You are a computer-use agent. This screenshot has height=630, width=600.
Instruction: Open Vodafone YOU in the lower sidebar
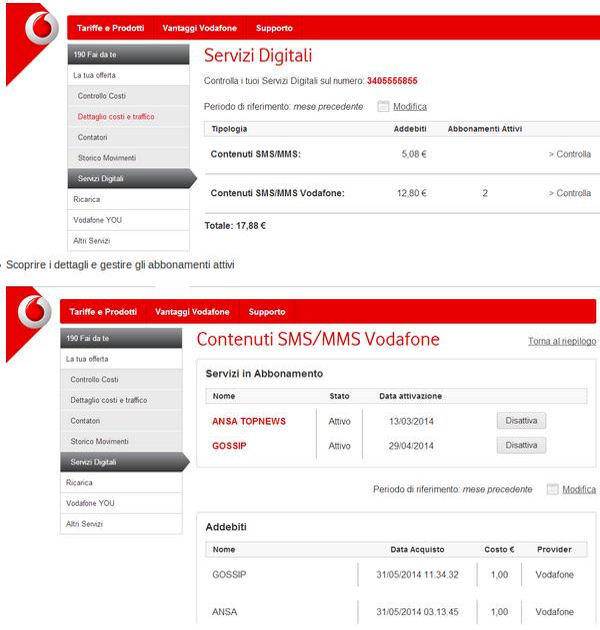point(121,503)
